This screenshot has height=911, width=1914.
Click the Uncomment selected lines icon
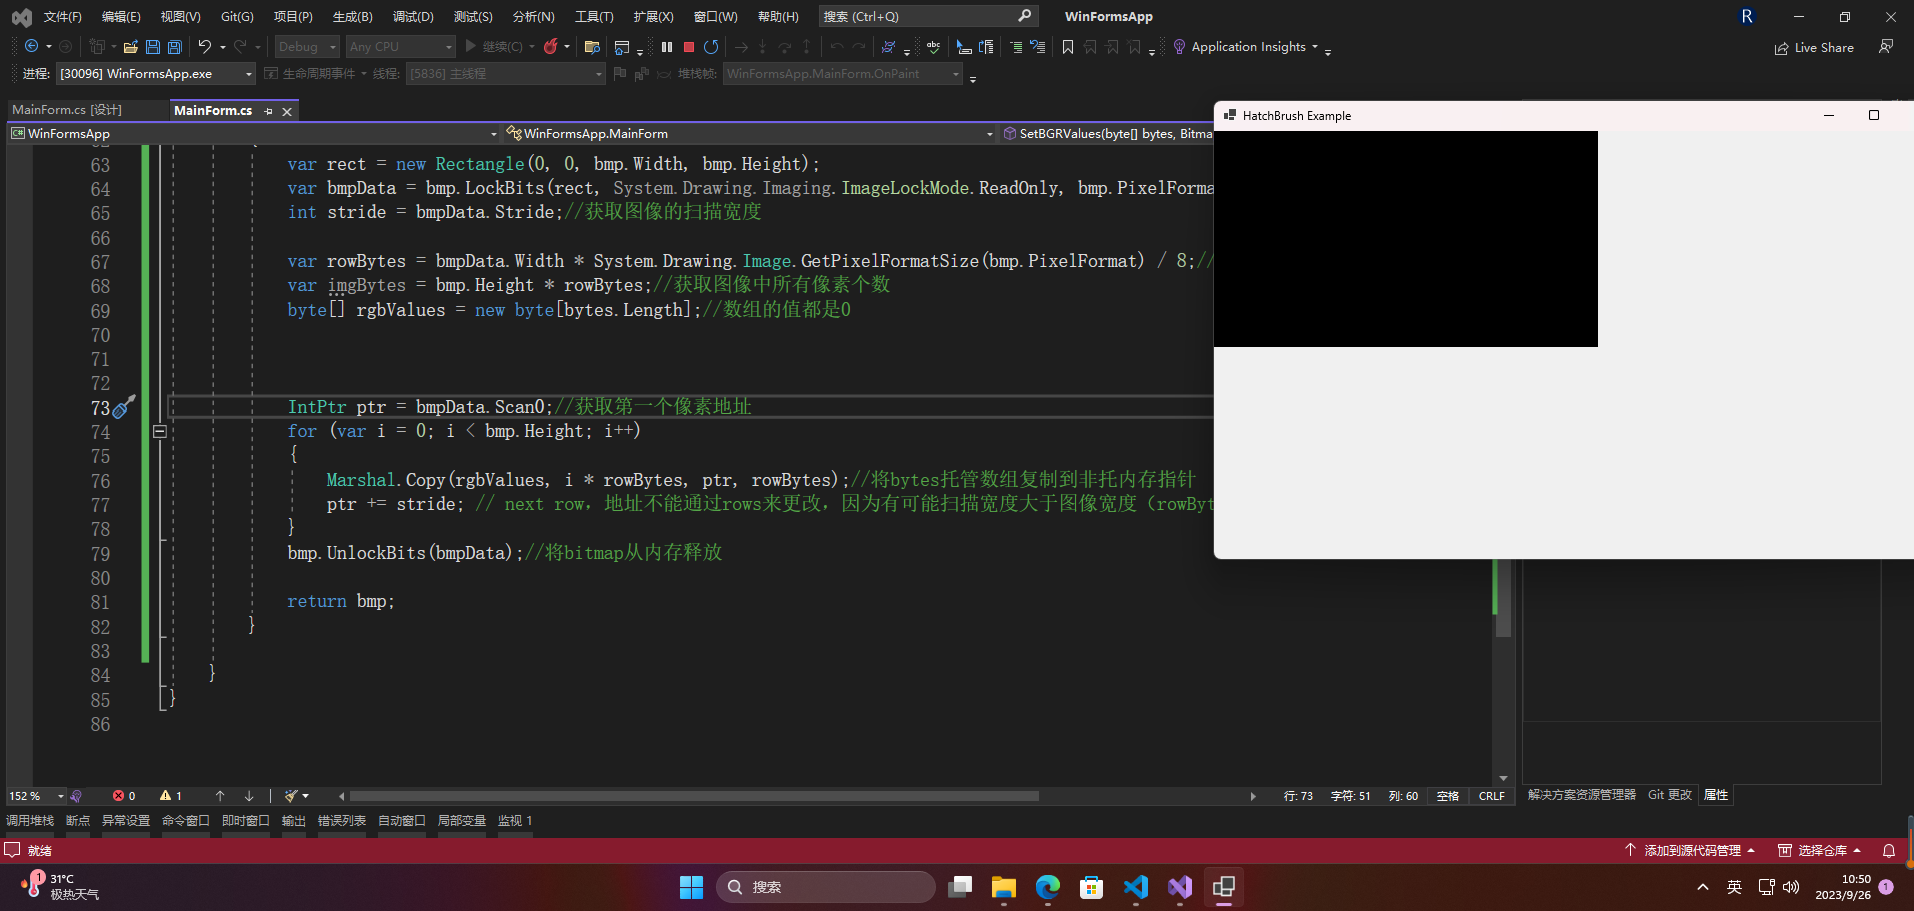1038,47
